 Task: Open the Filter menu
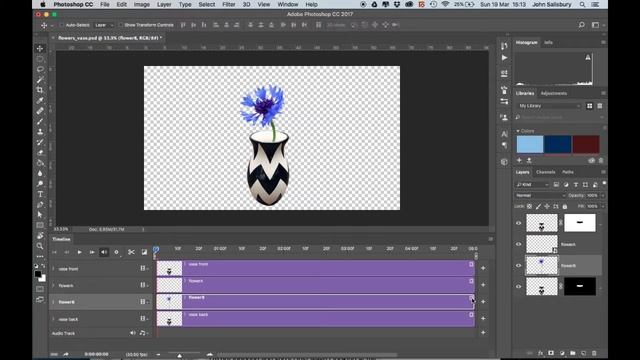tap(229, 4)
